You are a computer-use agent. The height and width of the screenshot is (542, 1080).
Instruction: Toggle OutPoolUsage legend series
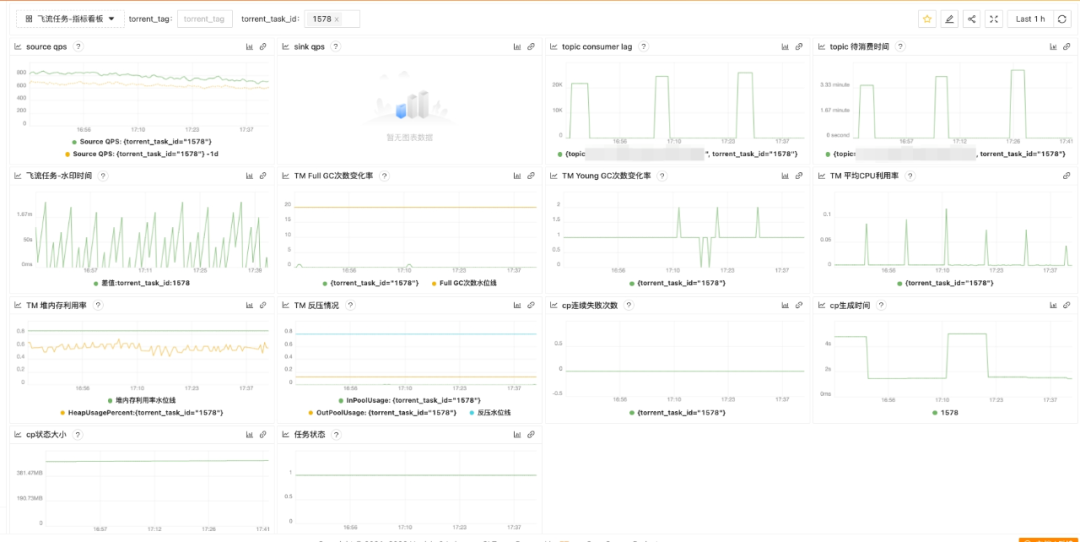(382, 413)
